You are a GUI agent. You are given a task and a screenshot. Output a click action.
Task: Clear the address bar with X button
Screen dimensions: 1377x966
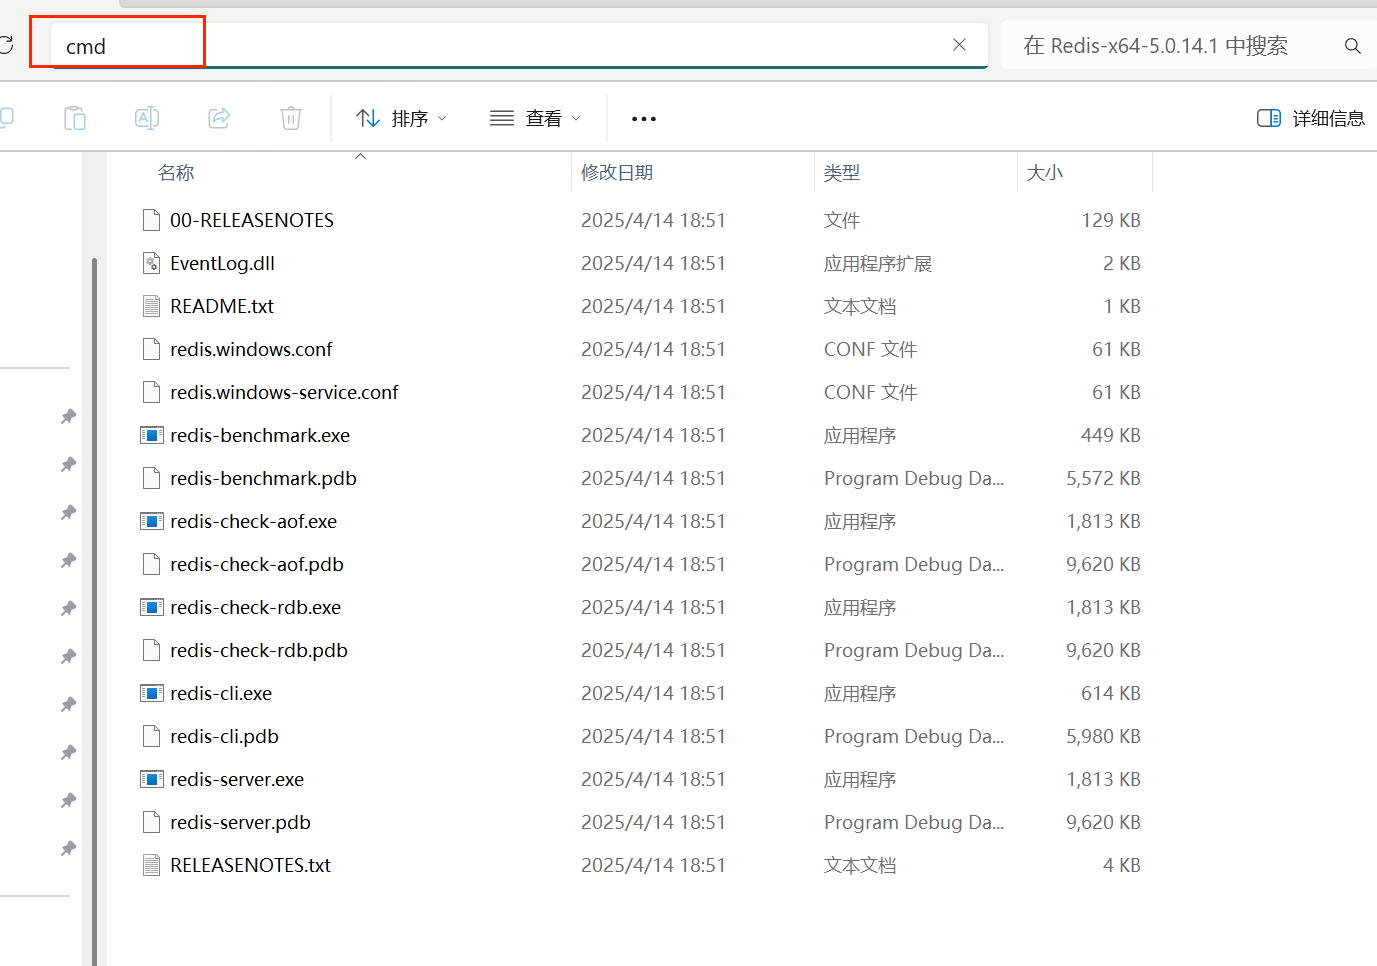[959, 45]
